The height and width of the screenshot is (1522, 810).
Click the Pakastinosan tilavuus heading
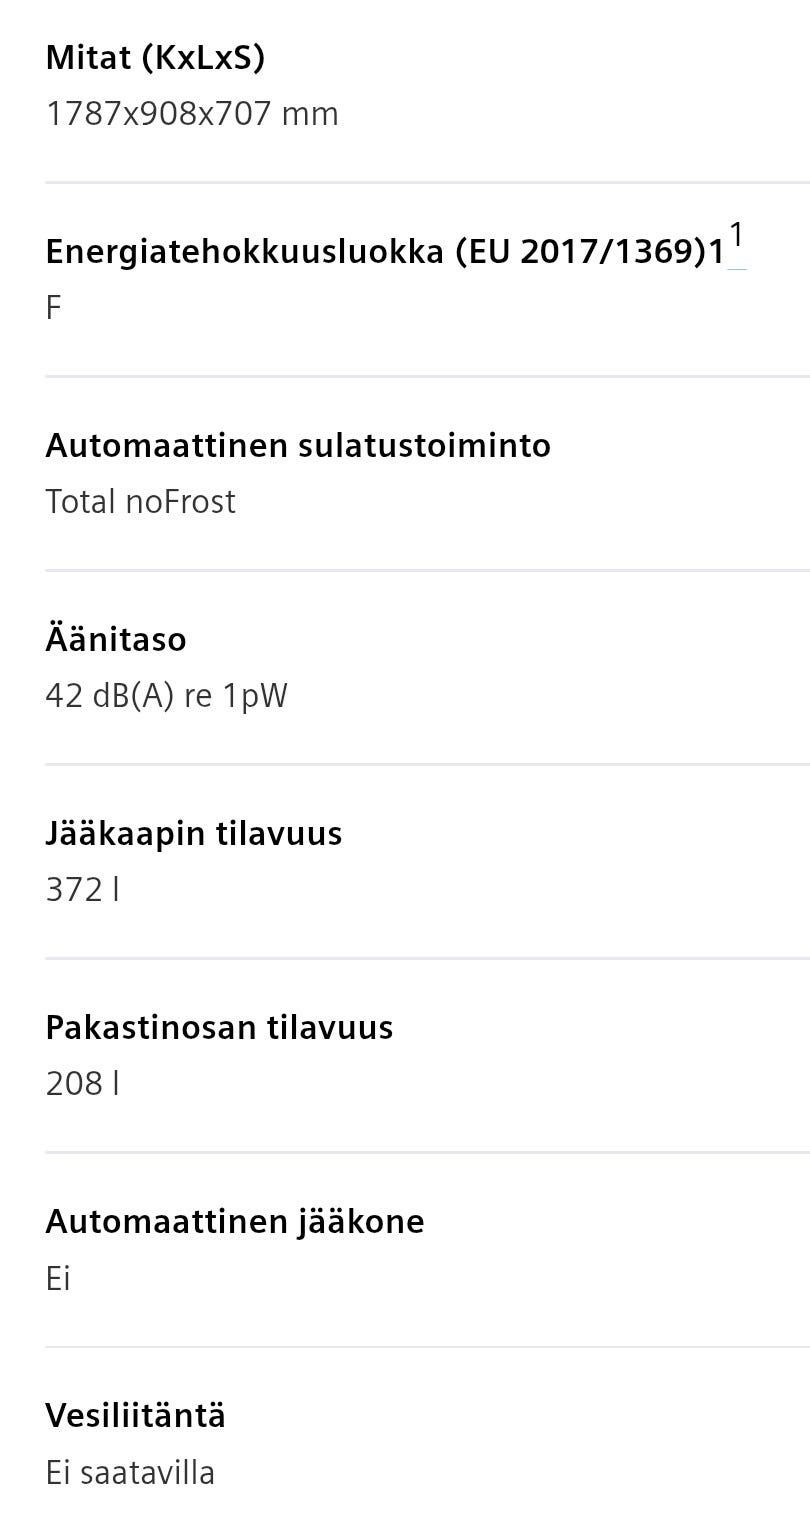[219, 1027]
